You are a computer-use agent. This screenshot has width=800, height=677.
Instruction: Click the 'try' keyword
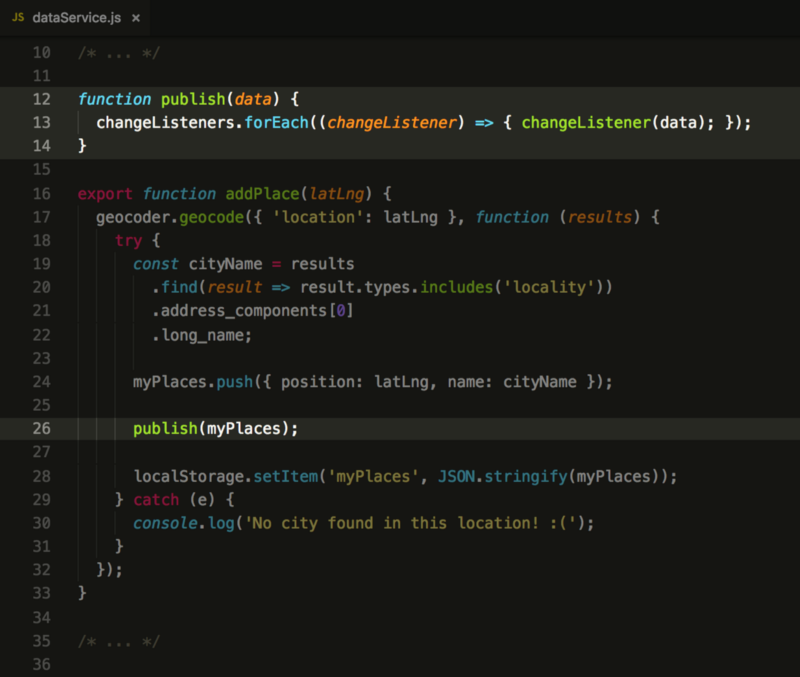coord(128,241)
